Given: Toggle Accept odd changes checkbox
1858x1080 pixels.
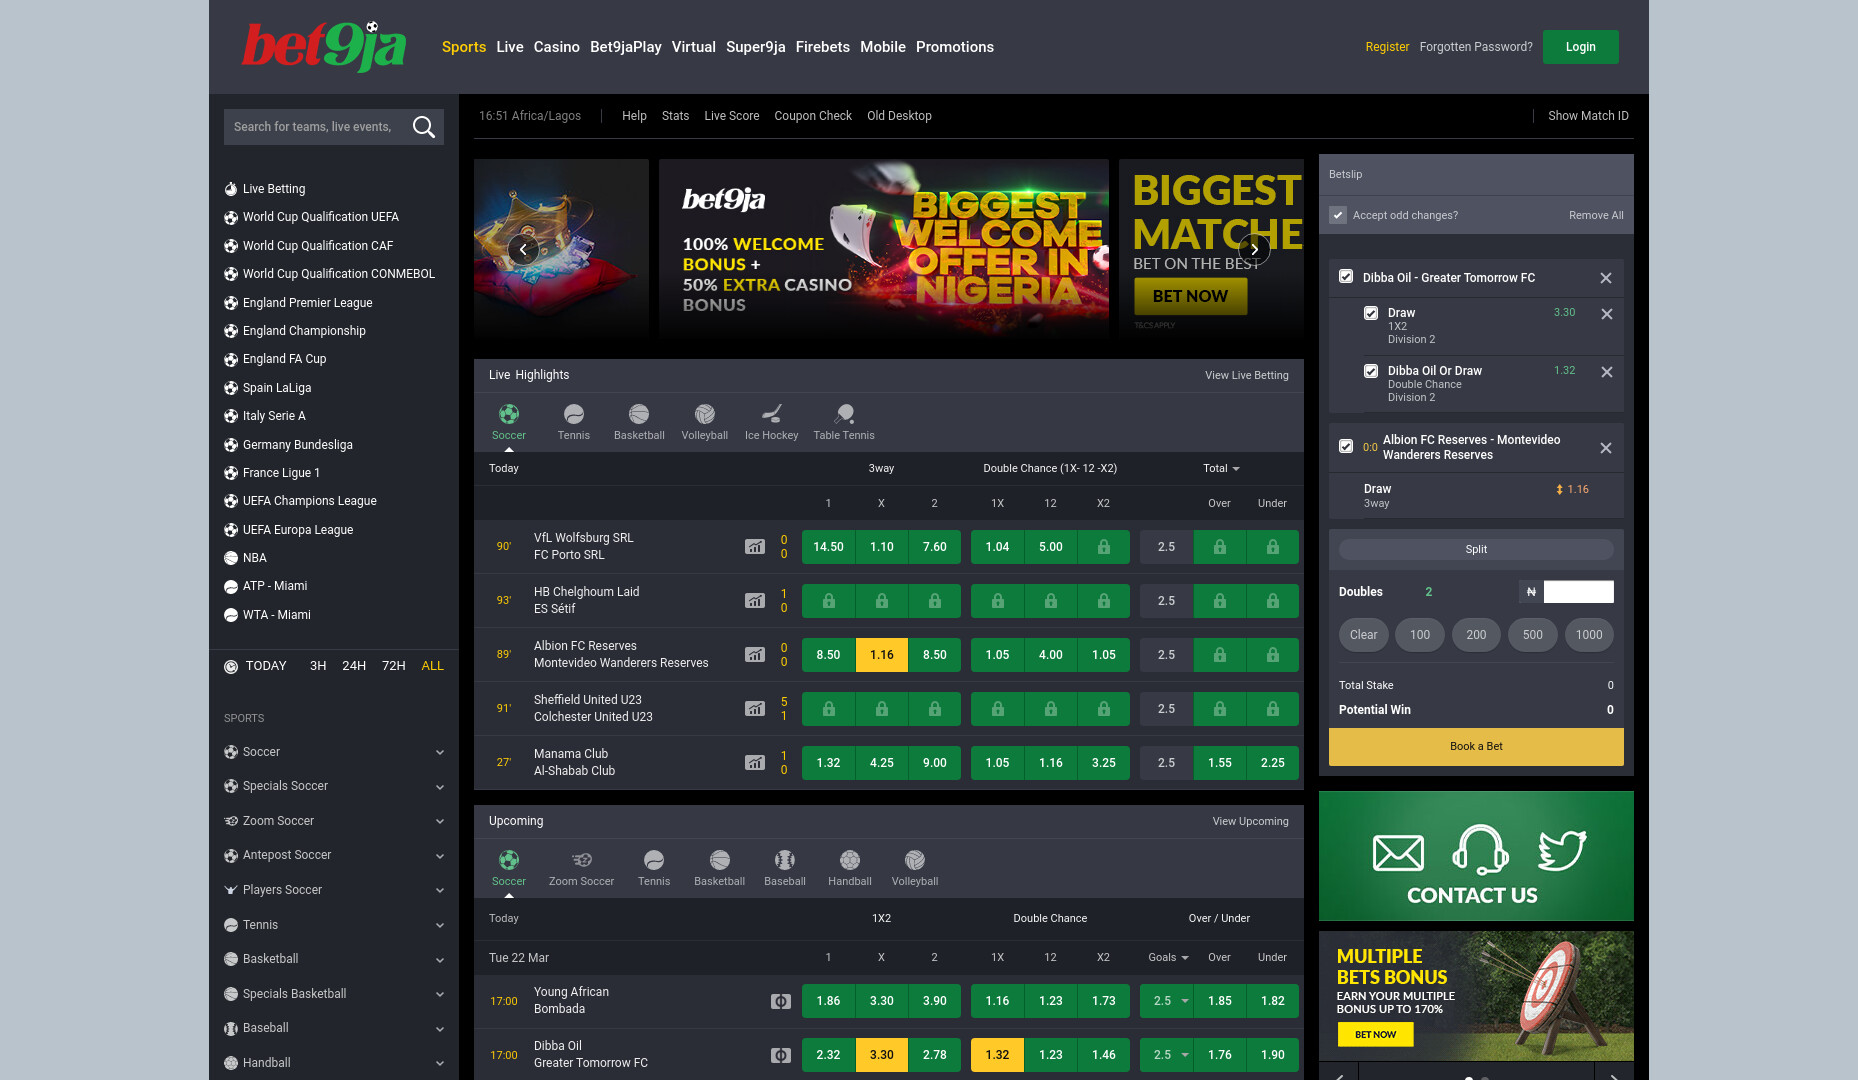Looking at the screenshot, I should (x=1338, y=215).
